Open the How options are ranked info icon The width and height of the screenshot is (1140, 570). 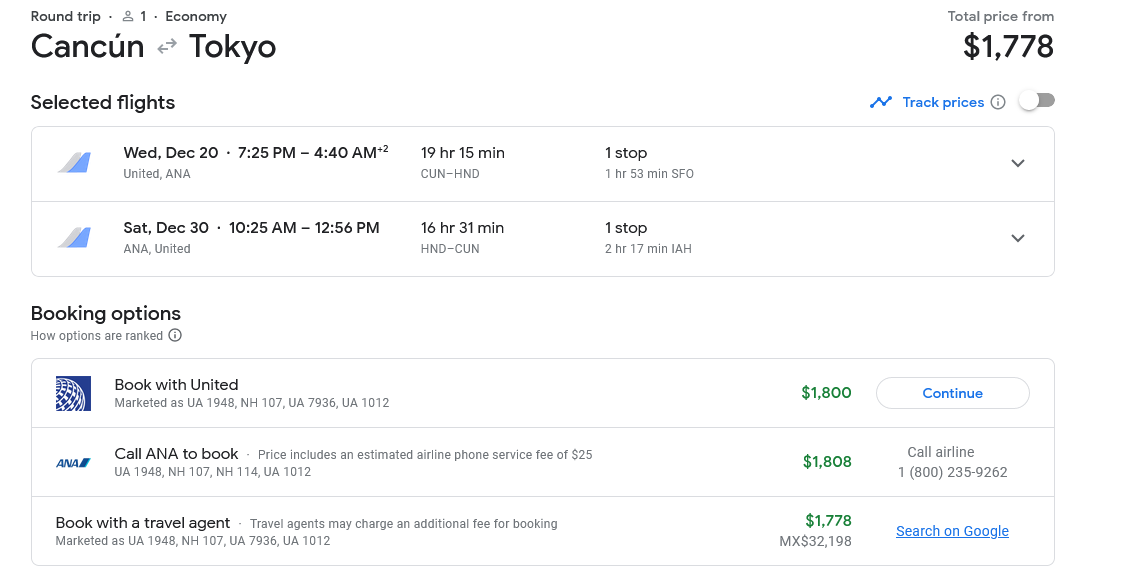pos(175,335)
